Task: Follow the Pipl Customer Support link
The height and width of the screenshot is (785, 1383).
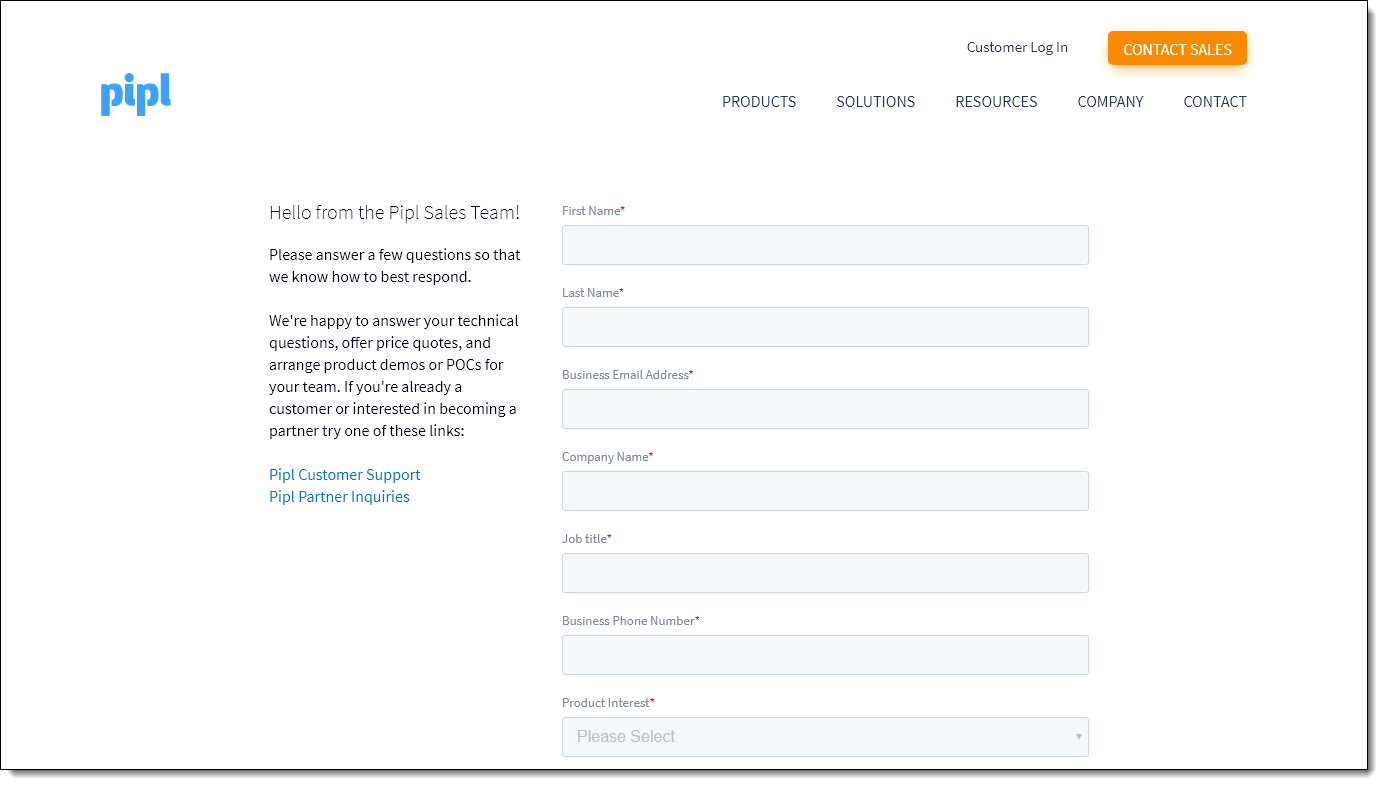Action: (344, 475)
